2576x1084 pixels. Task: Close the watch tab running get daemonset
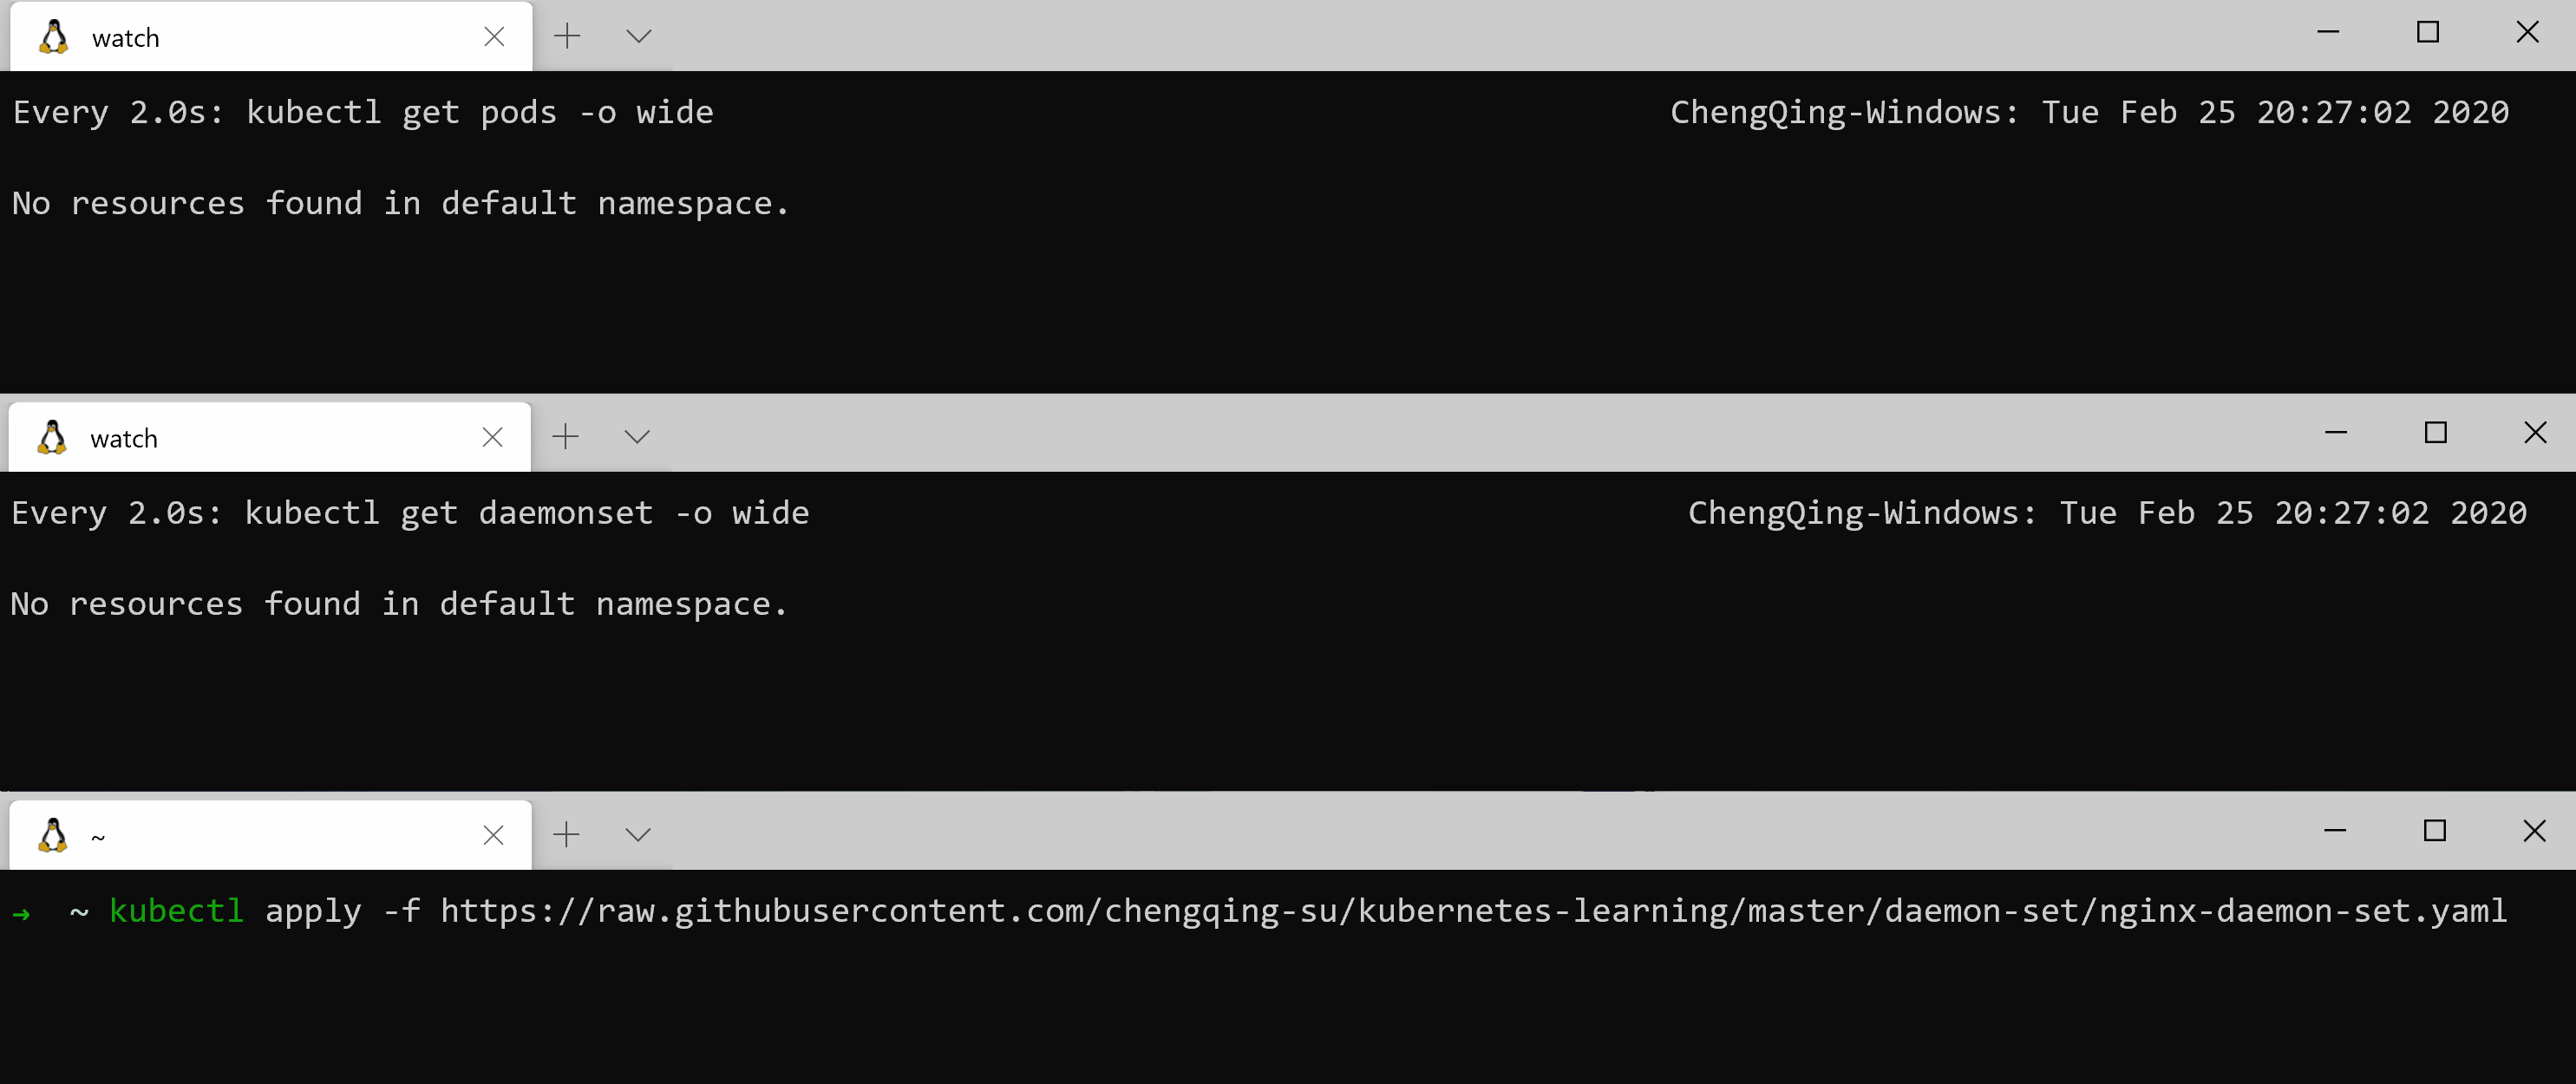point(492,437)
